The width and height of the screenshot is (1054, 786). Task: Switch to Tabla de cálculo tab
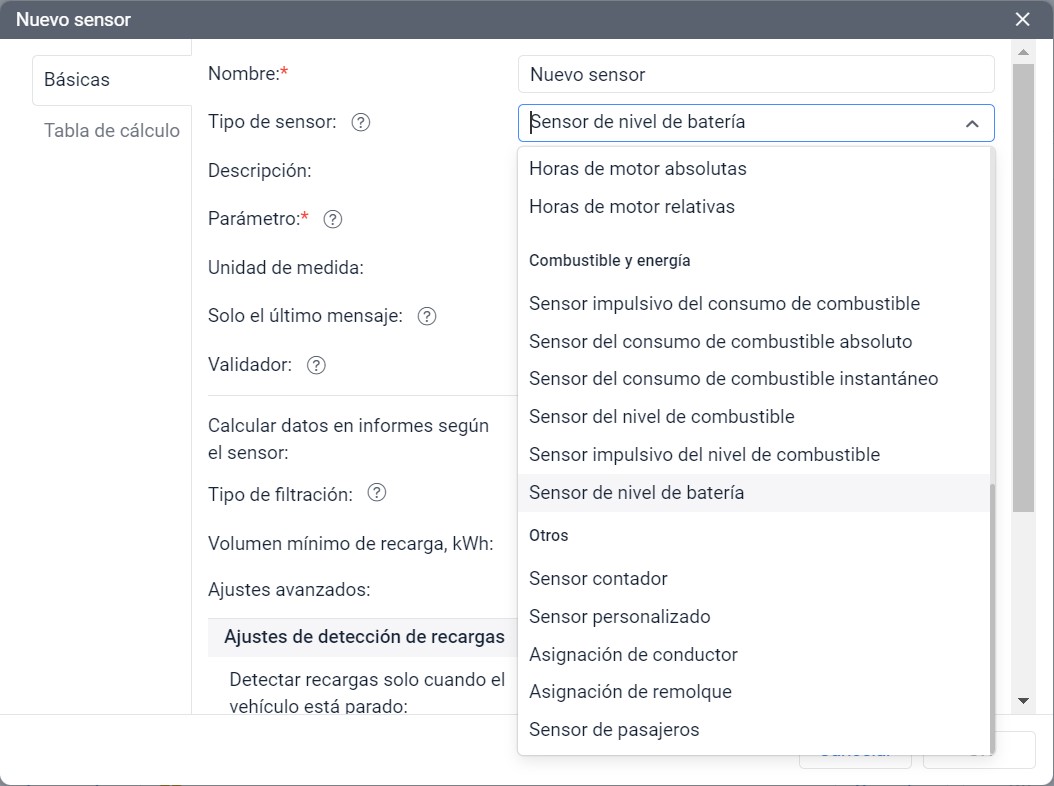(x=111, y=131)
